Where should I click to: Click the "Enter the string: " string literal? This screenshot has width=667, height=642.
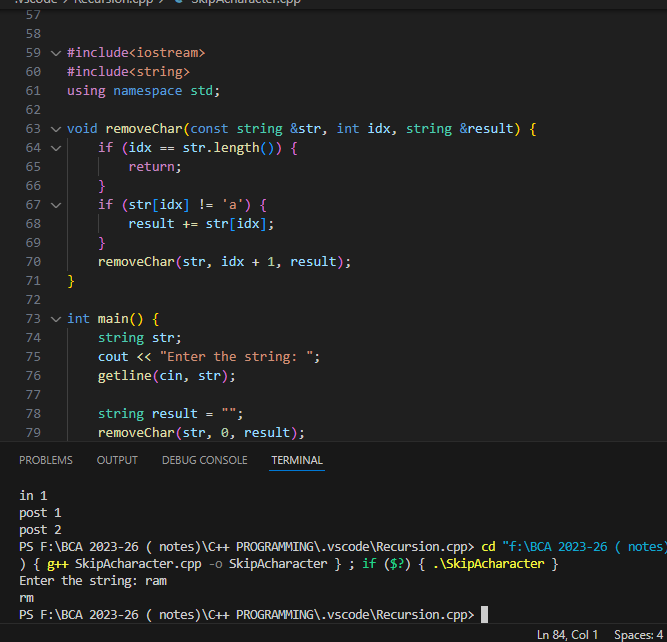tap(237, 357)
